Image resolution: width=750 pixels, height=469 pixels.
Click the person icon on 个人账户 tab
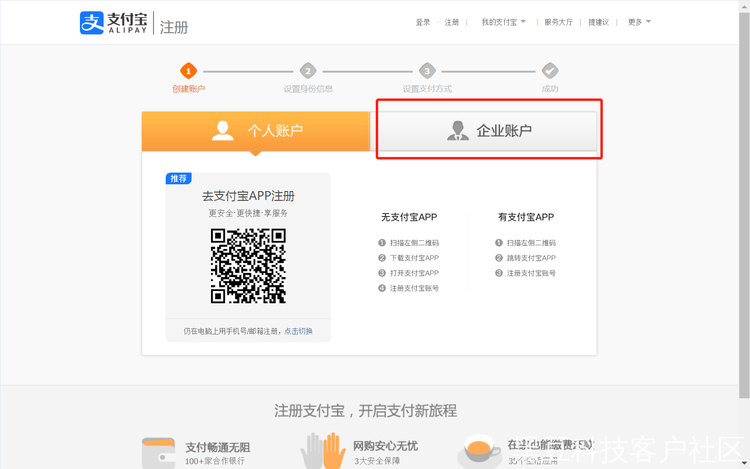point(222,131)
